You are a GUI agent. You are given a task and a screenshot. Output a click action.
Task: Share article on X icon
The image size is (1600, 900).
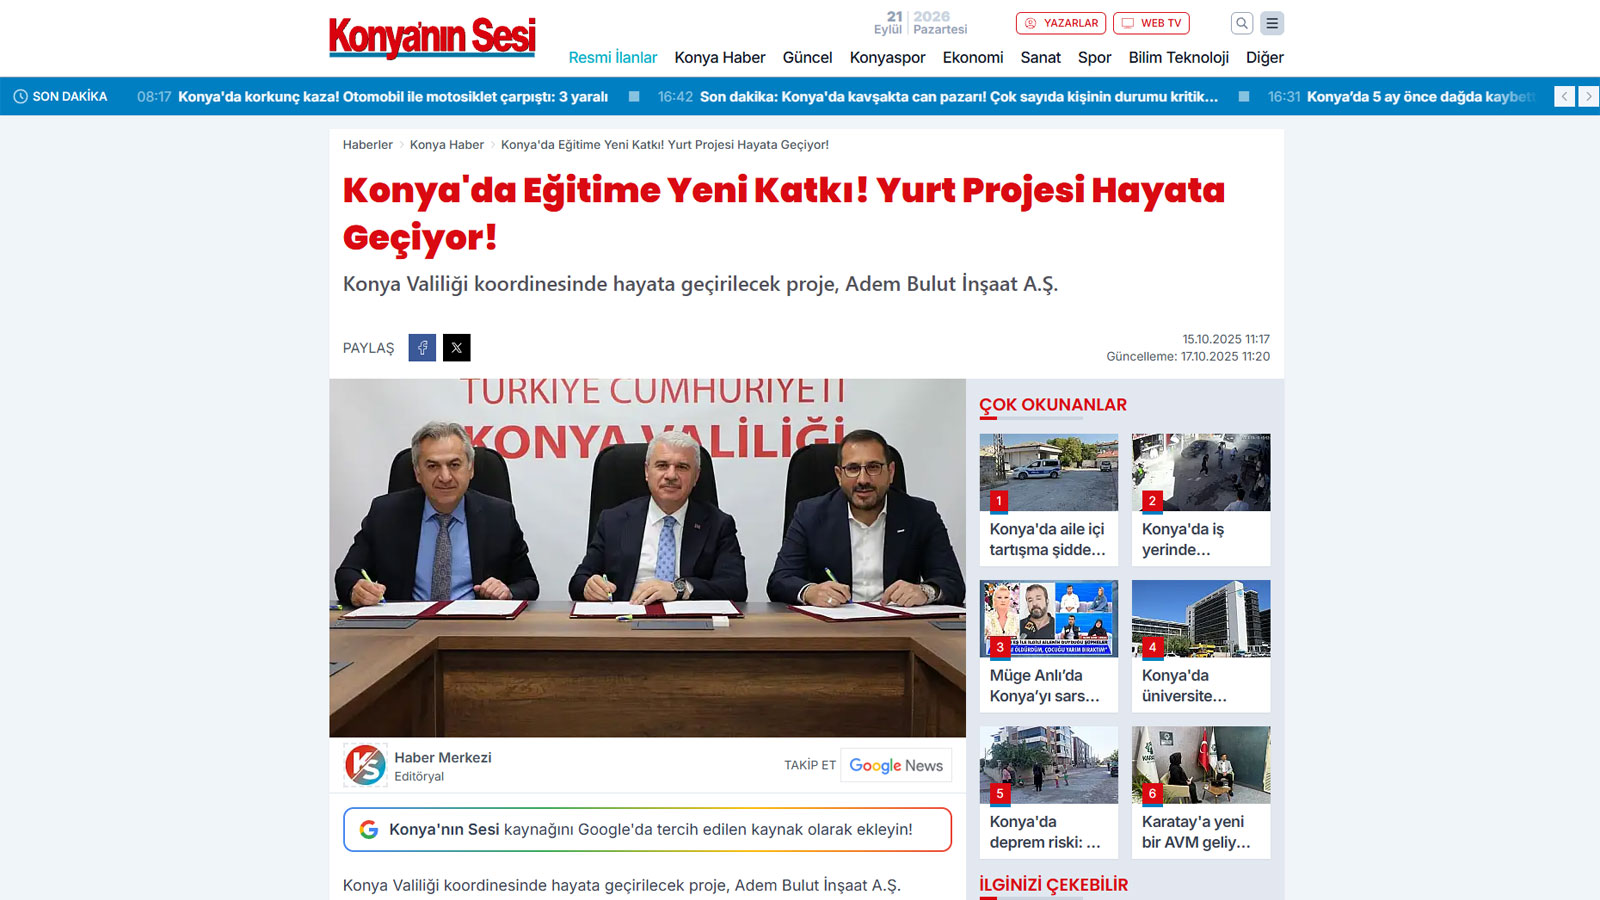(x=456, y=347)
